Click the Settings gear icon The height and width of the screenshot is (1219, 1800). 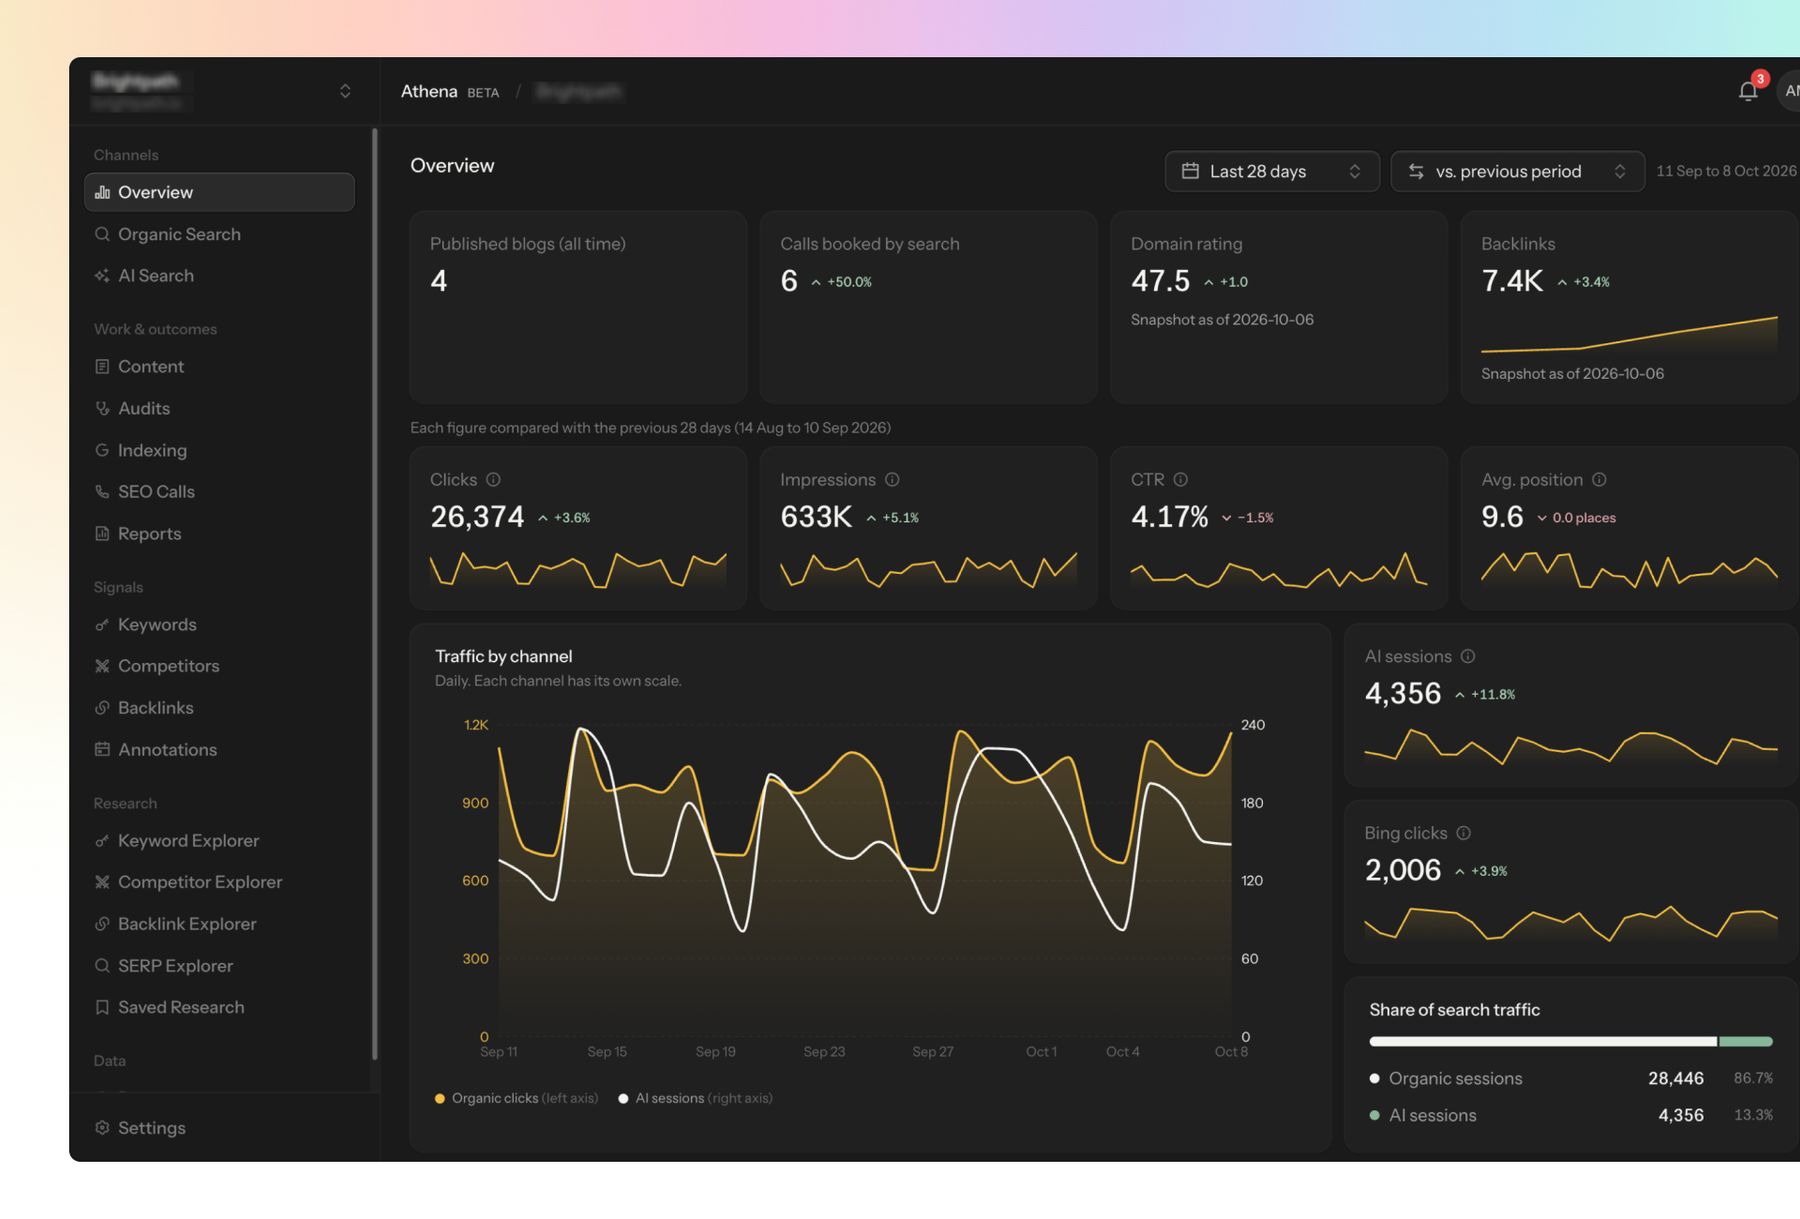coord(102,1127)
